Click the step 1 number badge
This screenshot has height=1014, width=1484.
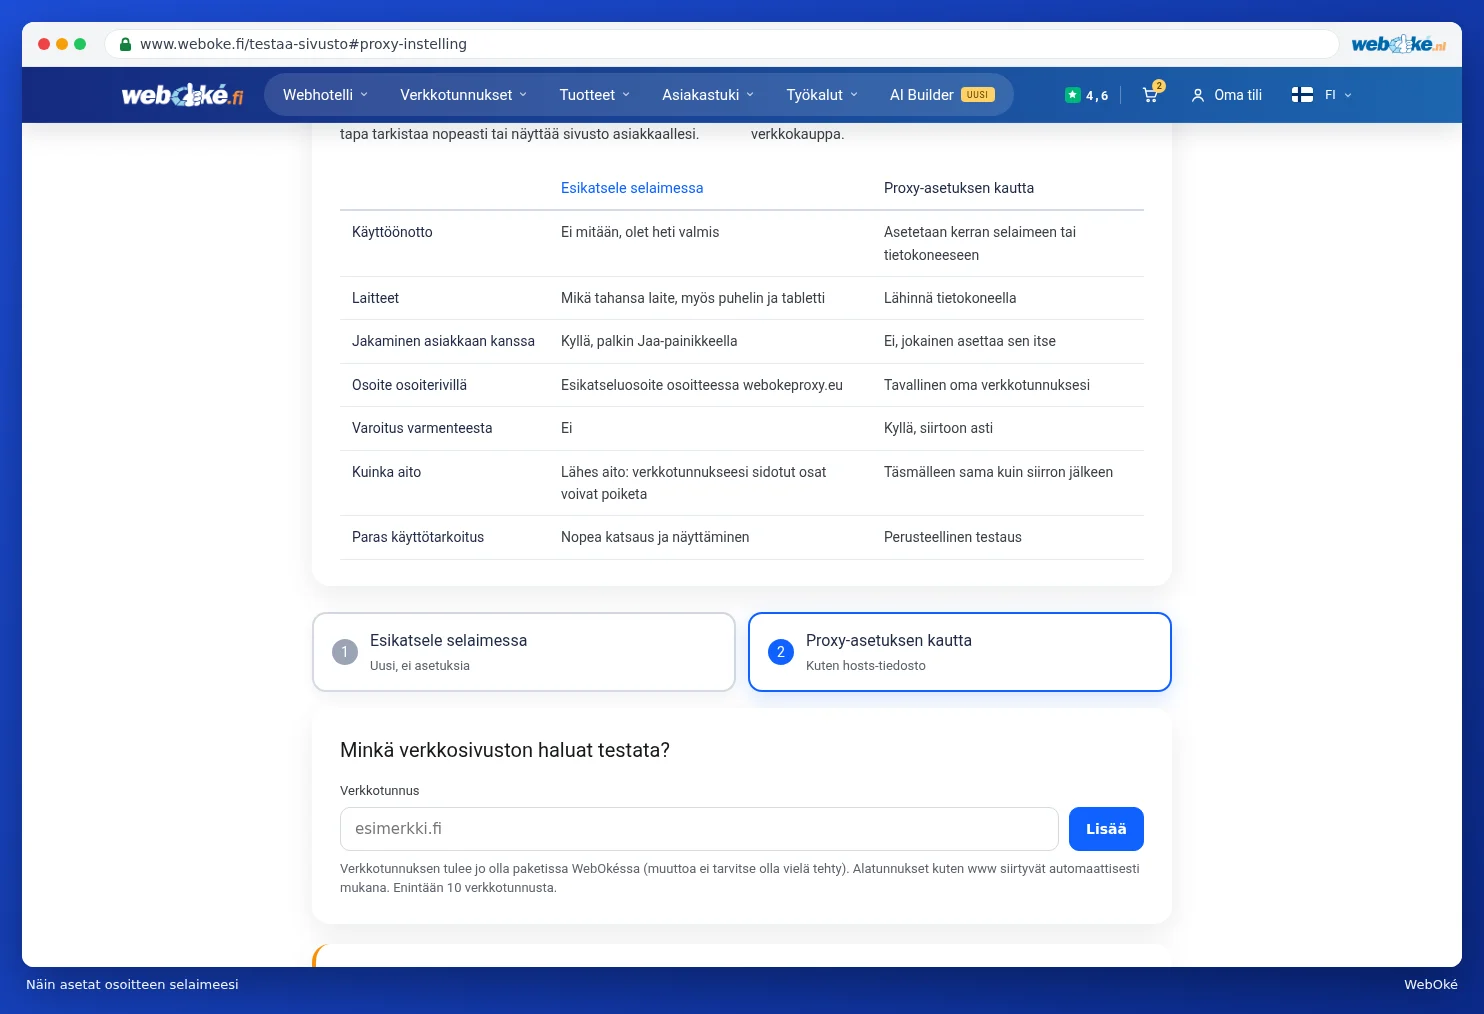(x=345, y=652)
